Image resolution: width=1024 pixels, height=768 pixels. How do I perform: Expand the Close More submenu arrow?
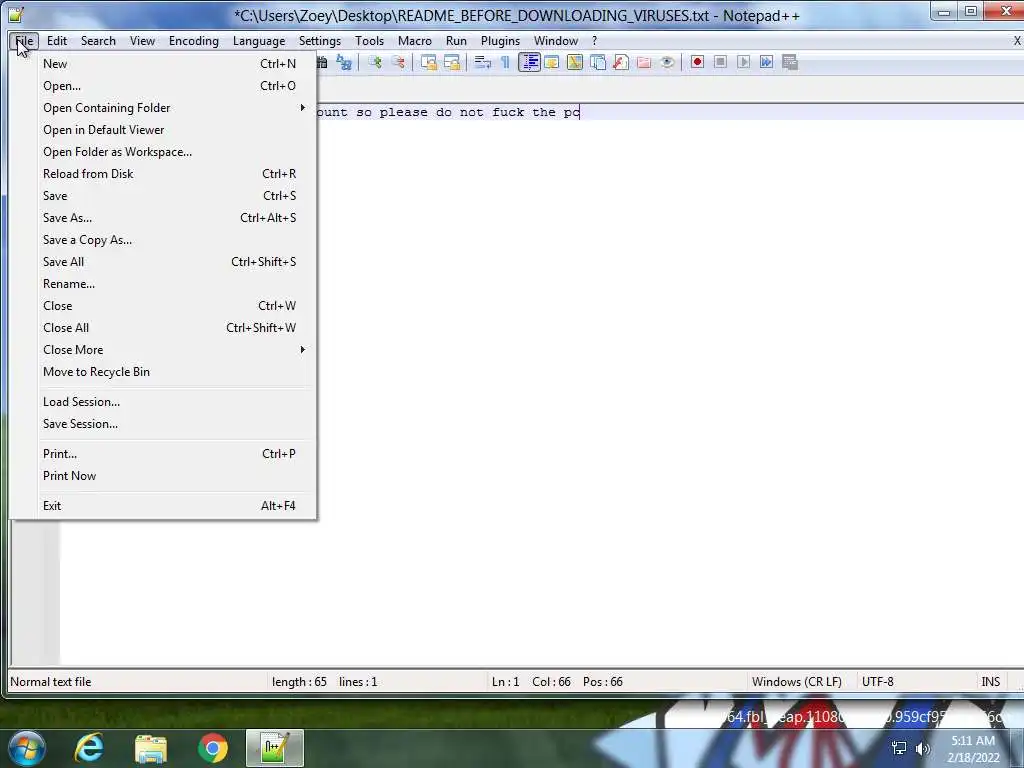click(302, 349)
